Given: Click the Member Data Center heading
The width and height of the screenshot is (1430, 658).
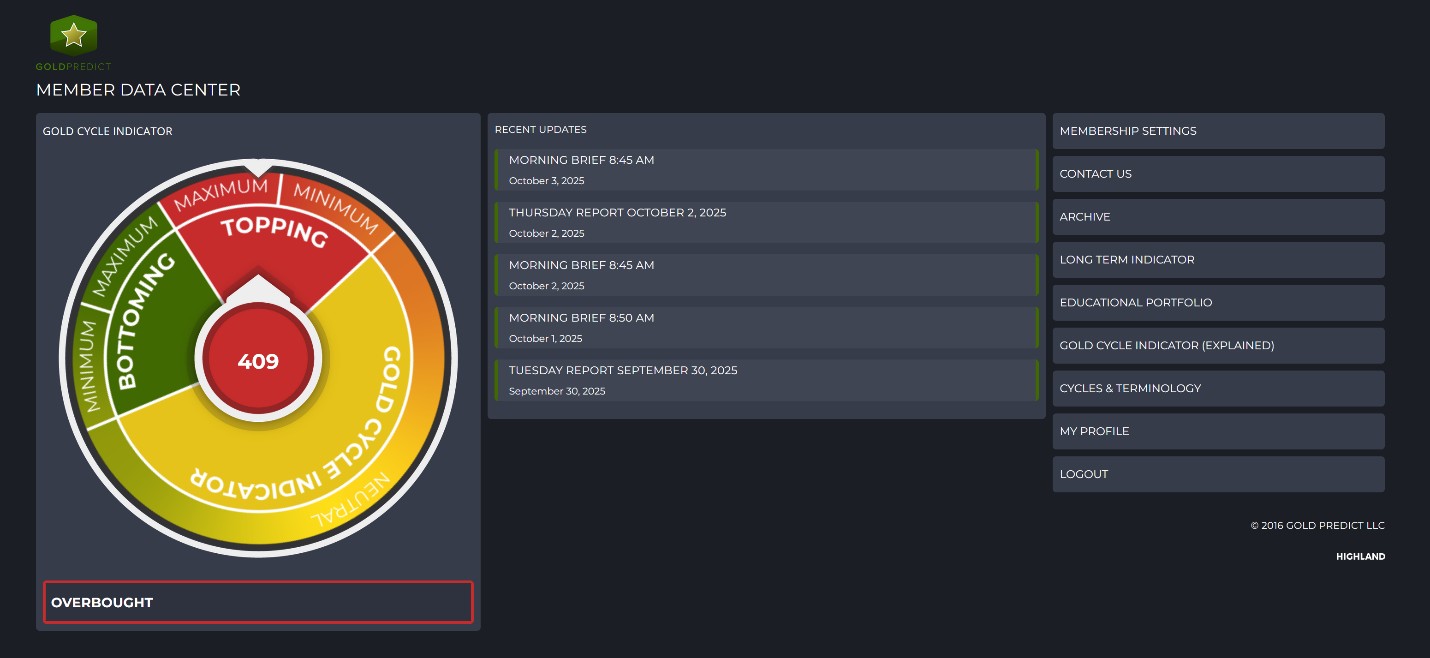Looking at the screenshot, I should pos(138,90).
